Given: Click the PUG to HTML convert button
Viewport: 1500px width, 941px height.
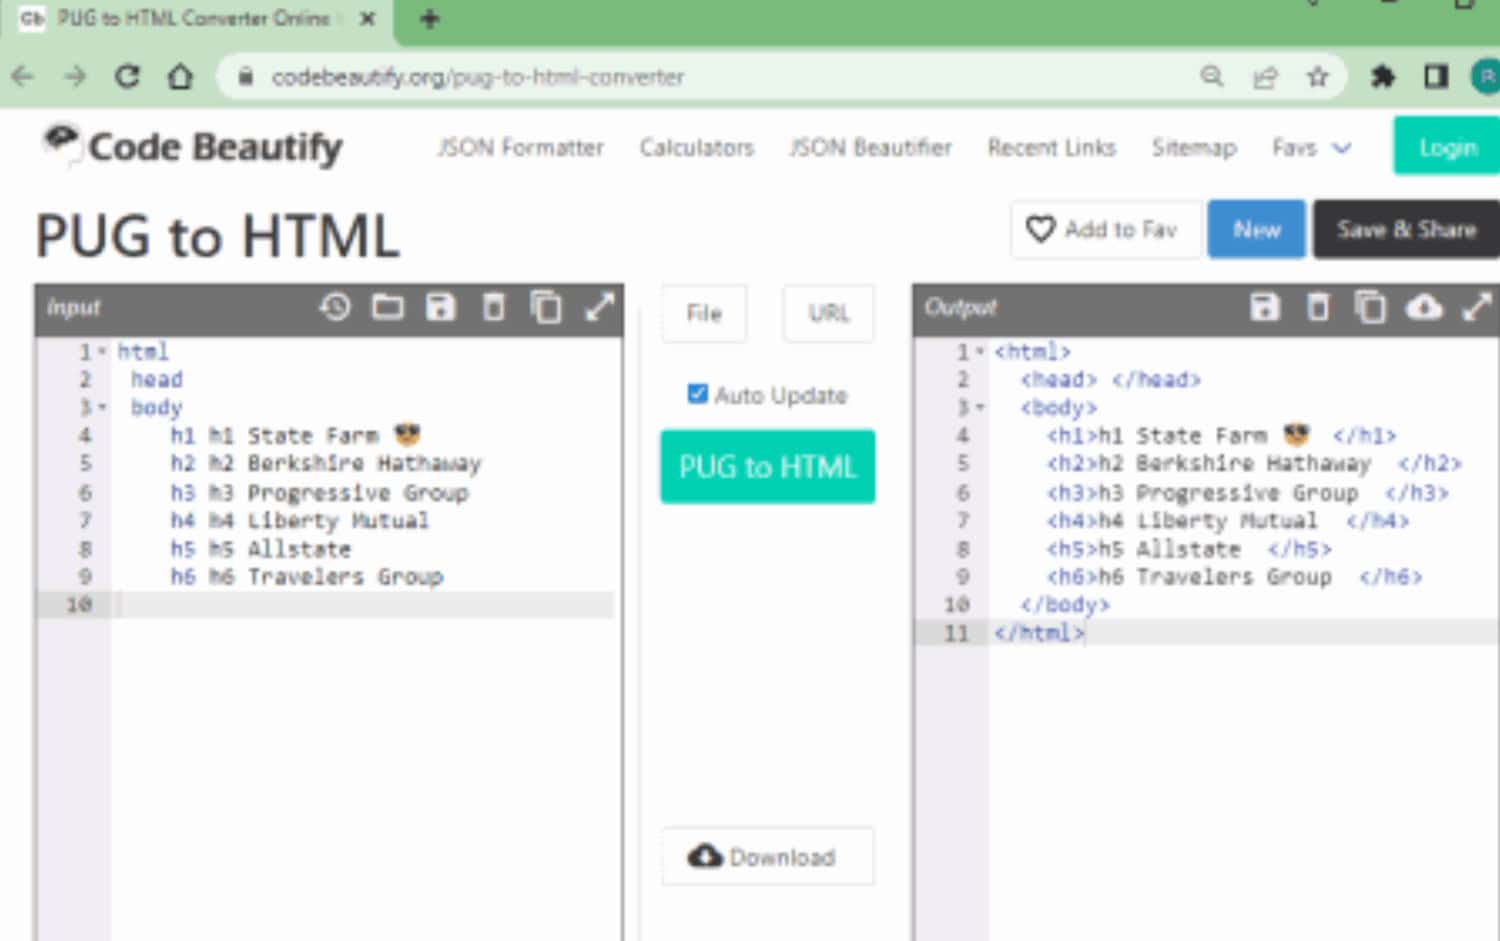Looking at the screenshot, I should click(766, 466).
